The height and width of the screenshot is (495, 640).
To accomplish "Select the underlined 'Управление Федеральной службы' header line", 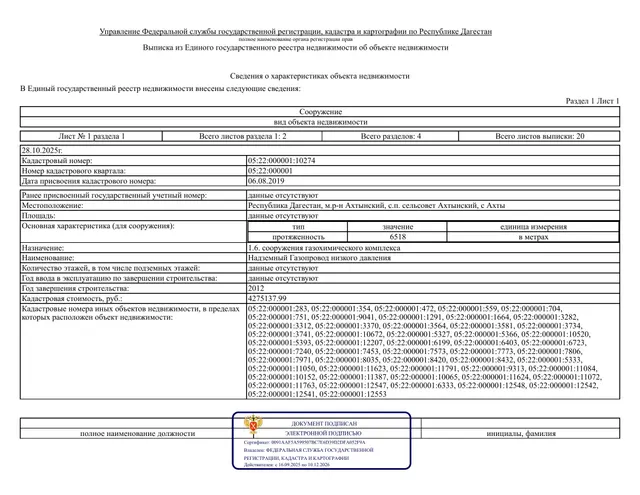I will coord(296,31).
